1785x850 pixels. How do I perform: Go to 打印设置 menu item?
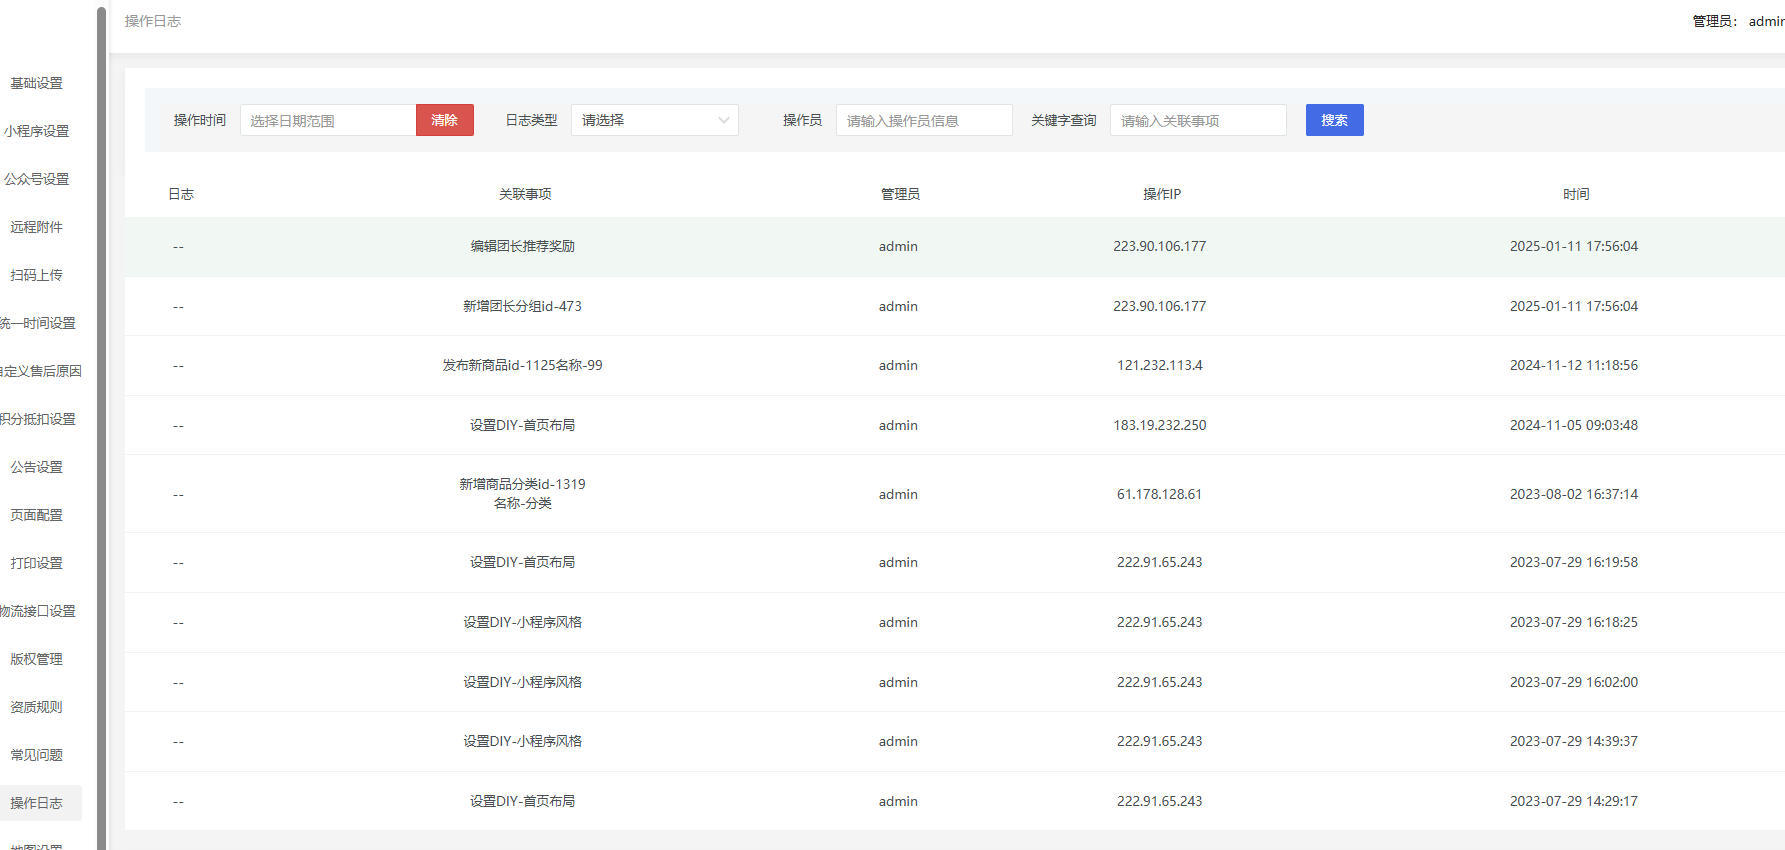point(37,563)
